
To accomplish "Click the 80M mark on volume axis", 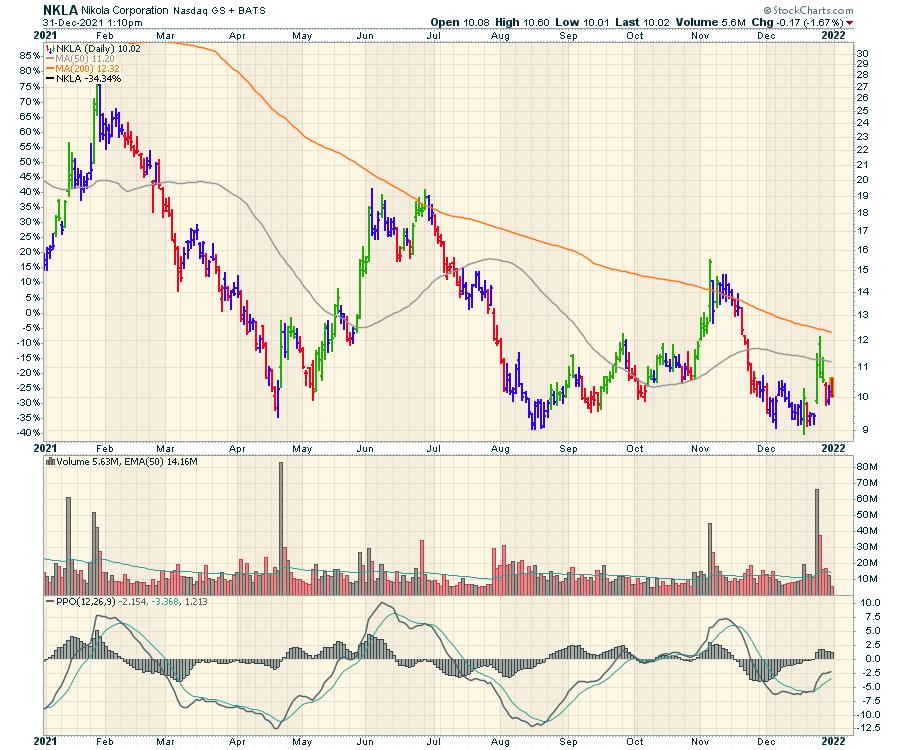I will tap(867, 468).
